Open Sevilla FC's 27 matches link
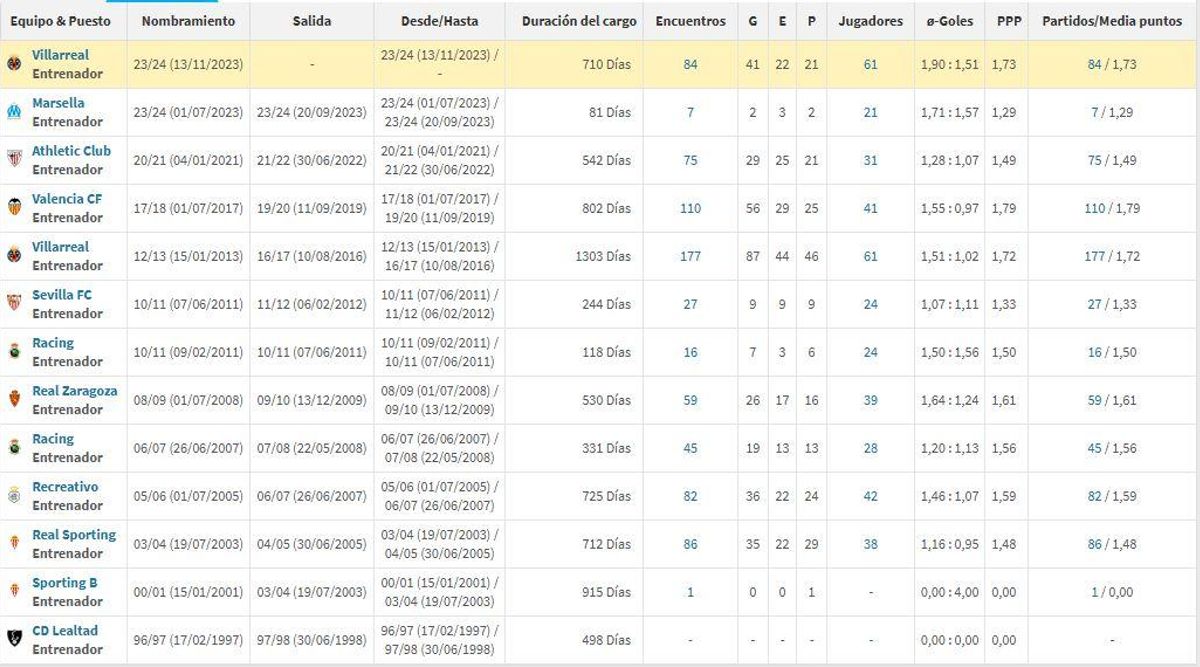The width and height of the screenshot is (1200, 667). tap(690, 305)
